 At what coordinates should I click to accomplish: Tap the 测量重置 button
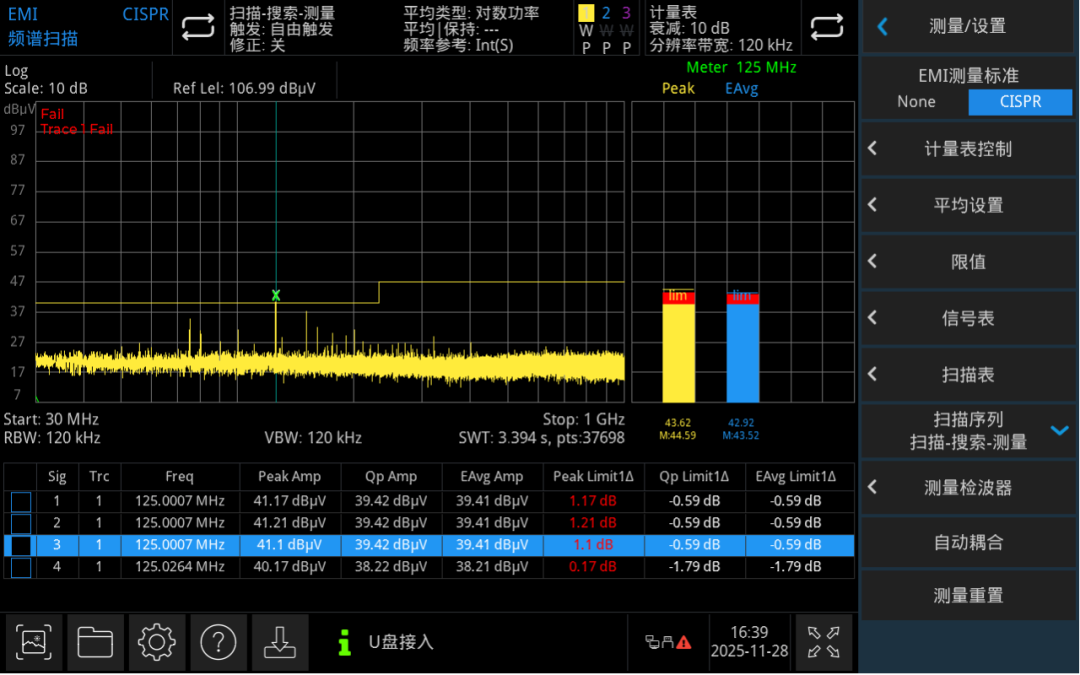[x=968, y=596]
